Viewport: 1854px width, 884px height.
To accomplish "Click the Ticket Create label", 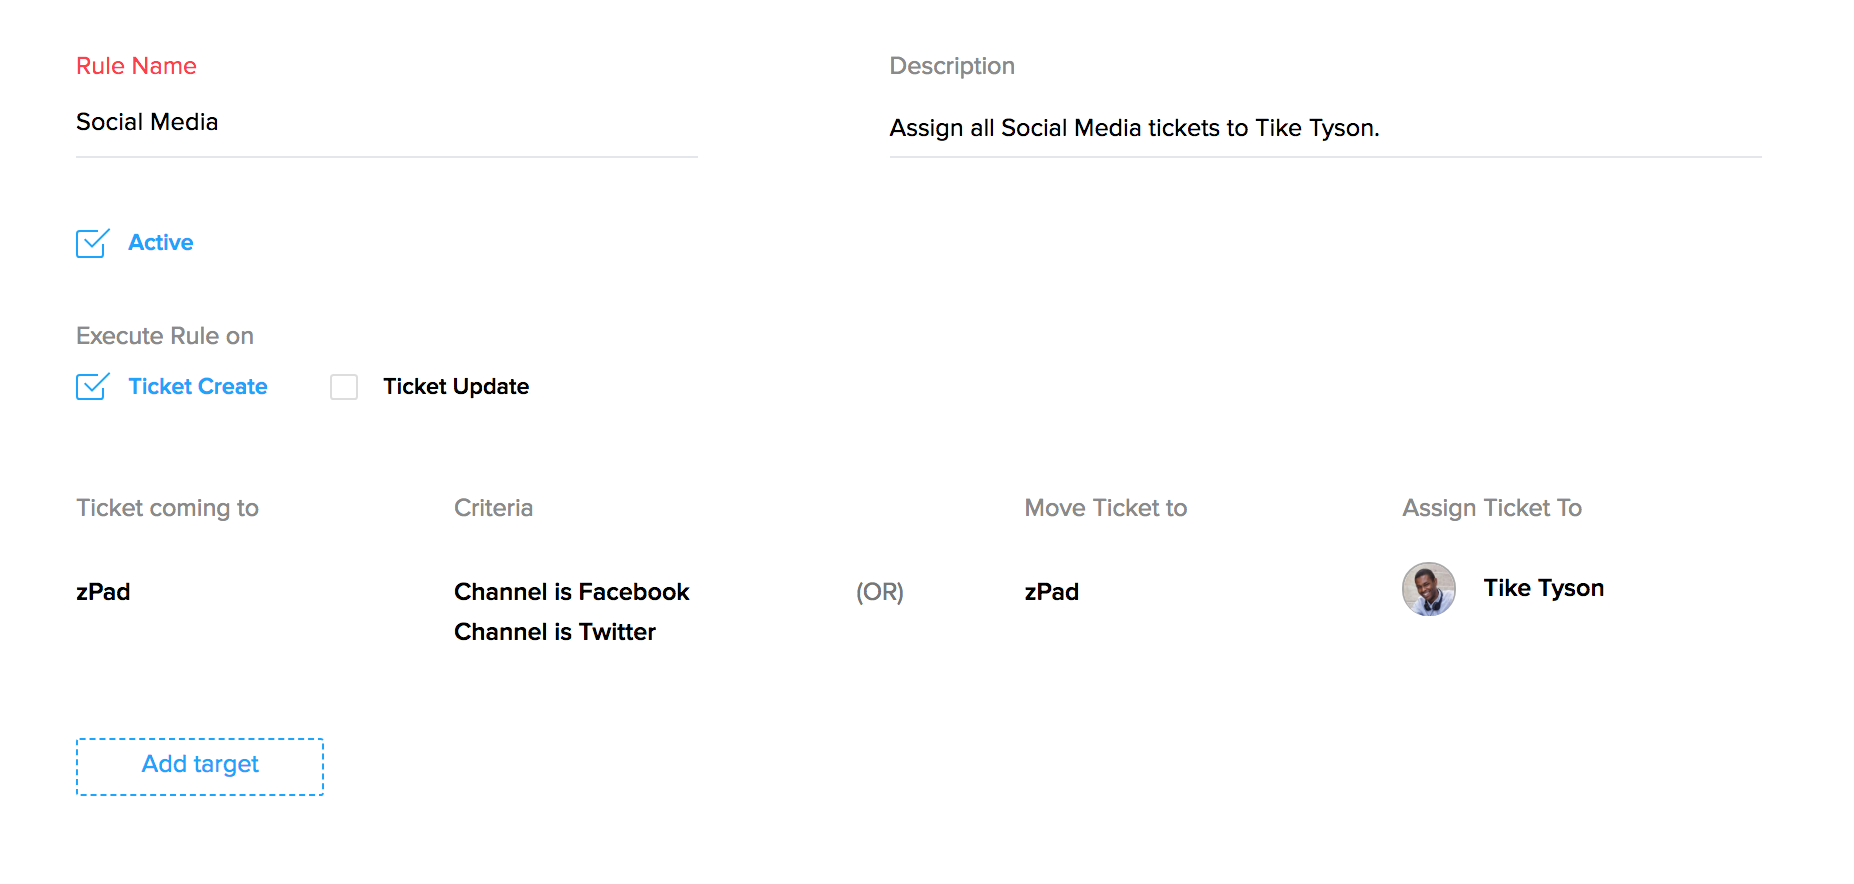I will pos(198,387).
